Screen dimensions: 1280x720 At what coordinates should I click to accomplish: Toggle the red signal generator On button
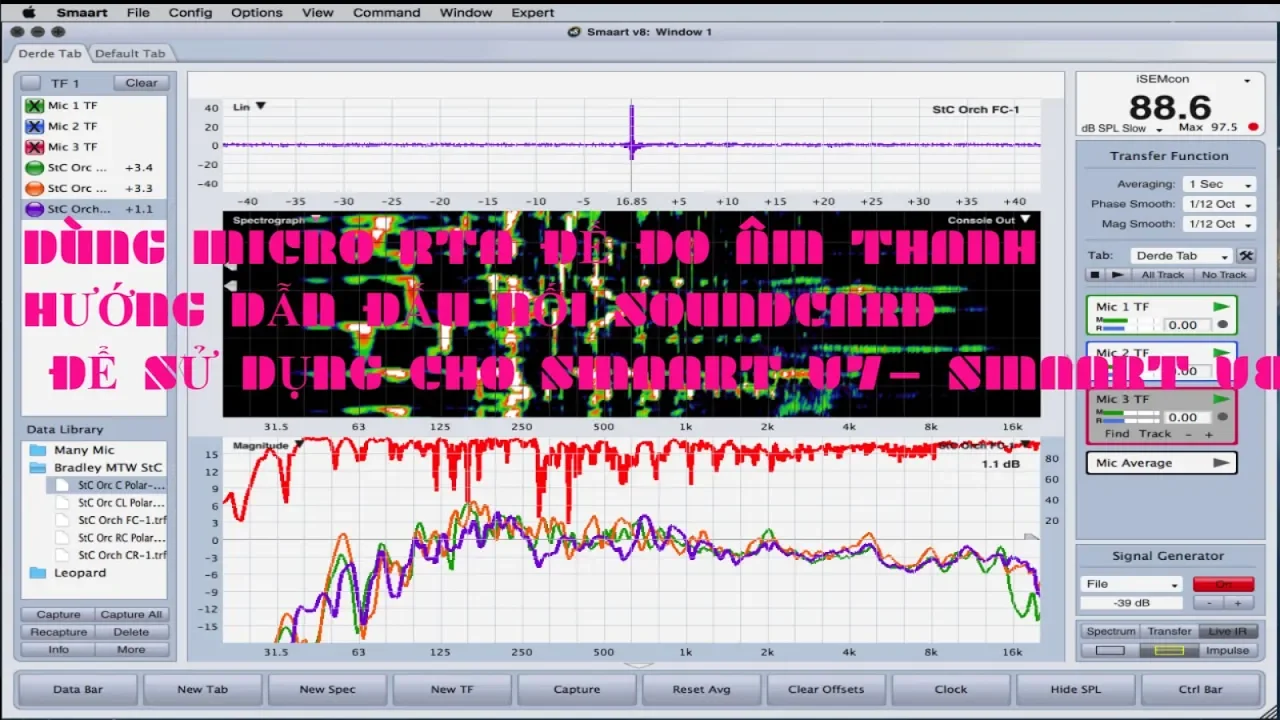coord(1223,584)
